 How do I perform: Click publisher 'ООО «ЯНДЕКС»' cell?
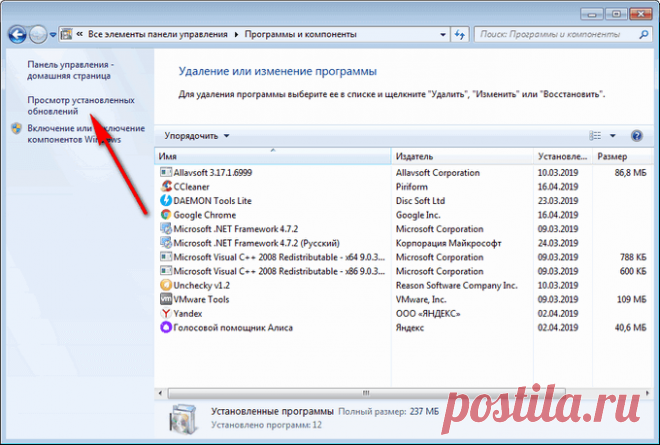click(x=428, y=314)
